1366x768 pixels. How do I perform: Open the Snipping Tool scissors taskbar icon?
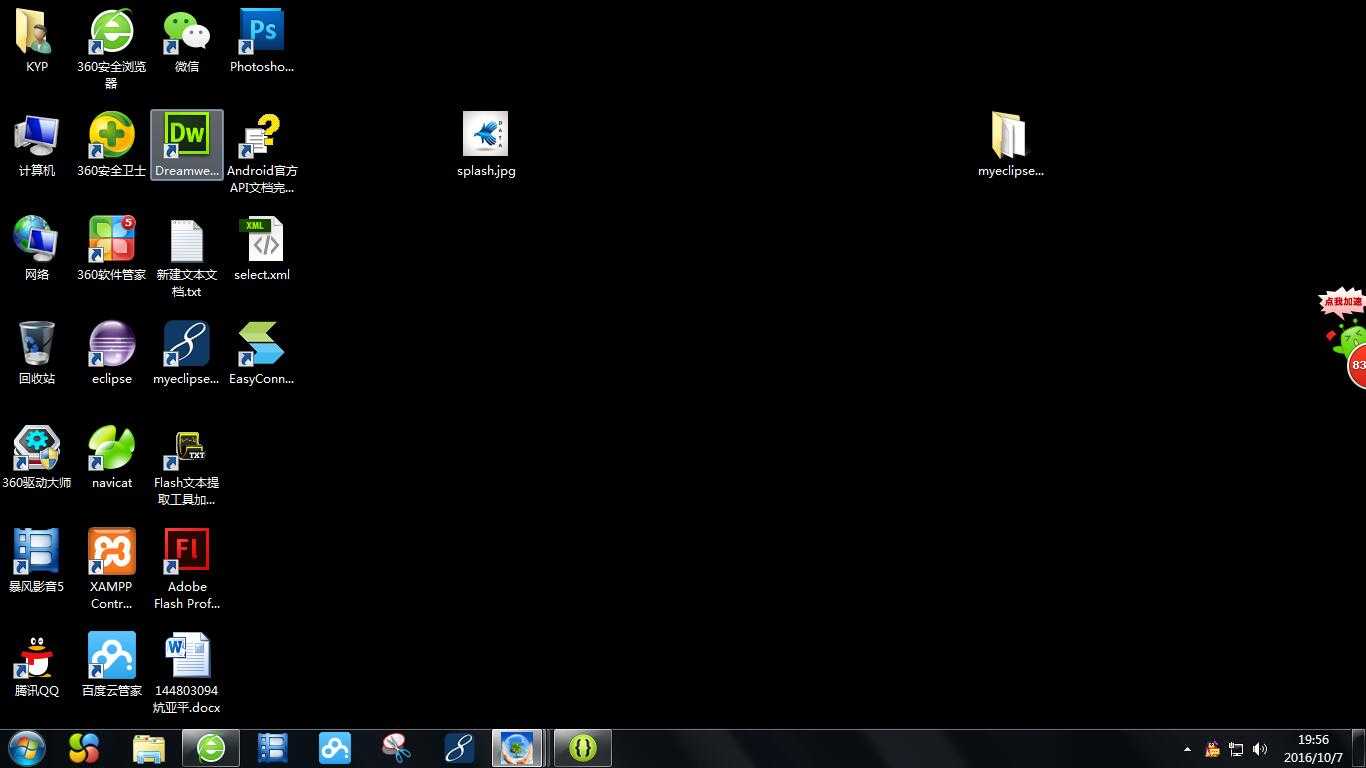click(396, 748)
